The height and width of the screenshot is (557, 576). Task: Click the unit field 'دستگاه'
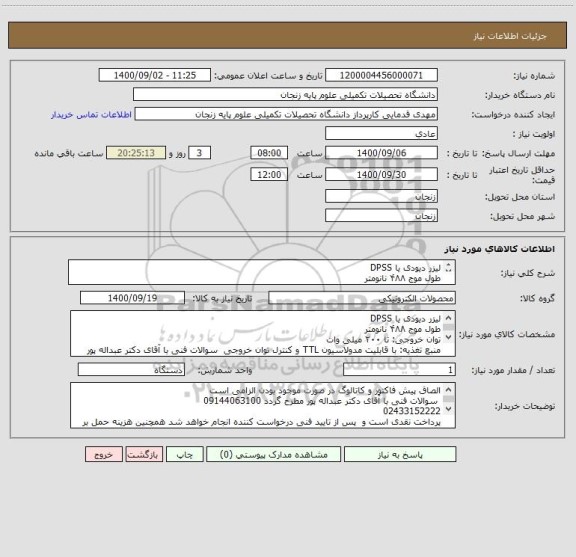(131, 370)
